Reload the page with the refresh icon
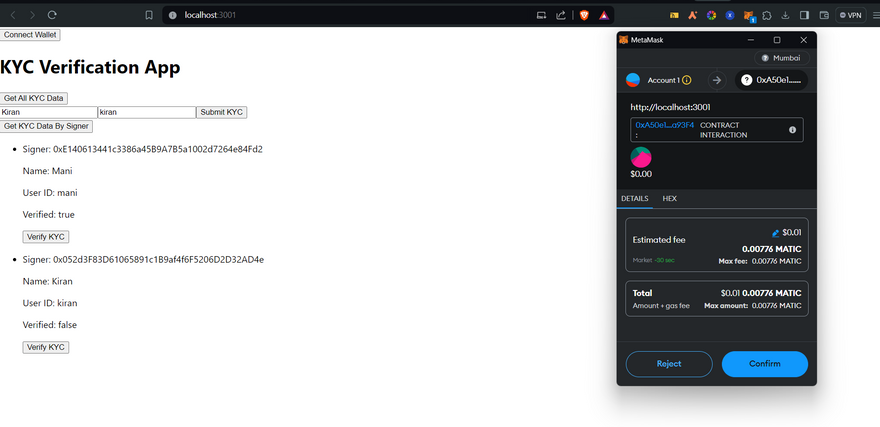The width and height of the screenshot is (880, 427). point(52,15)
